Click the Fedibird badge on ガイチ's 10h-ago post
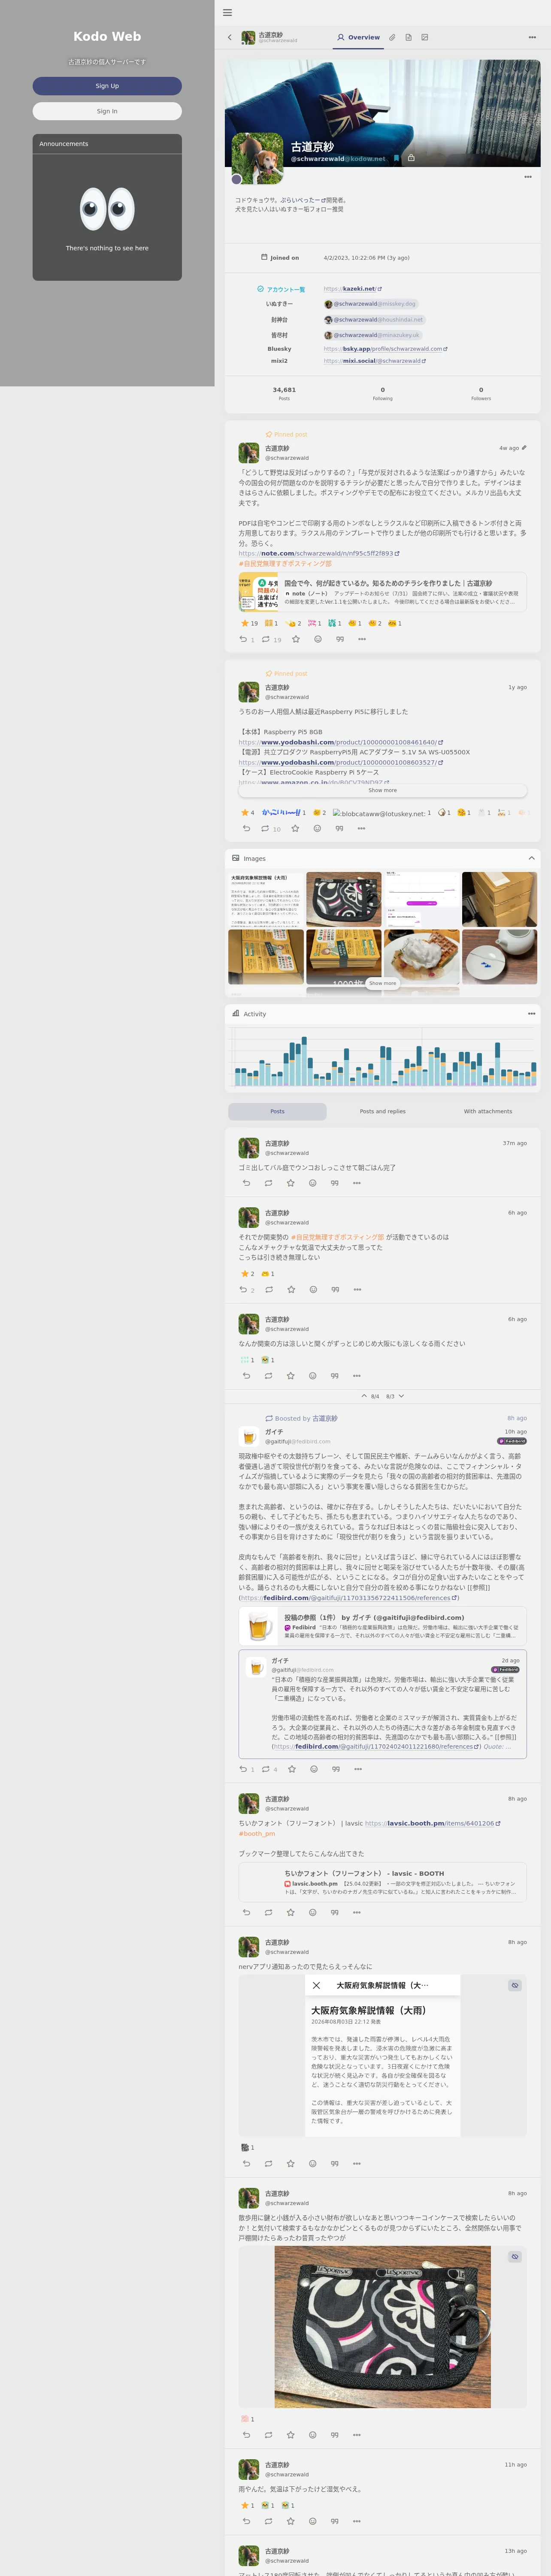This screenshot has height=2576, width=551. coord(512,1441)
